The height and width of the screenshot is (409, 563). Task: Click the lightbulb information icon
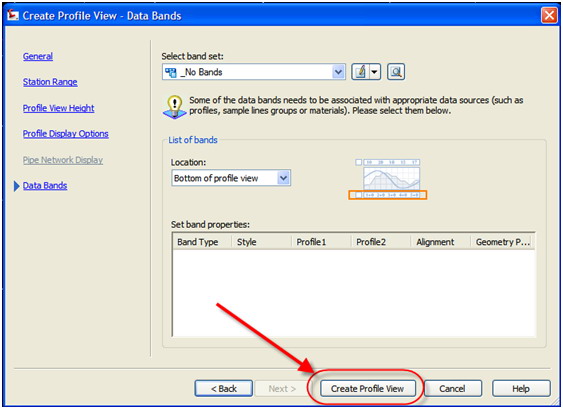175,107
